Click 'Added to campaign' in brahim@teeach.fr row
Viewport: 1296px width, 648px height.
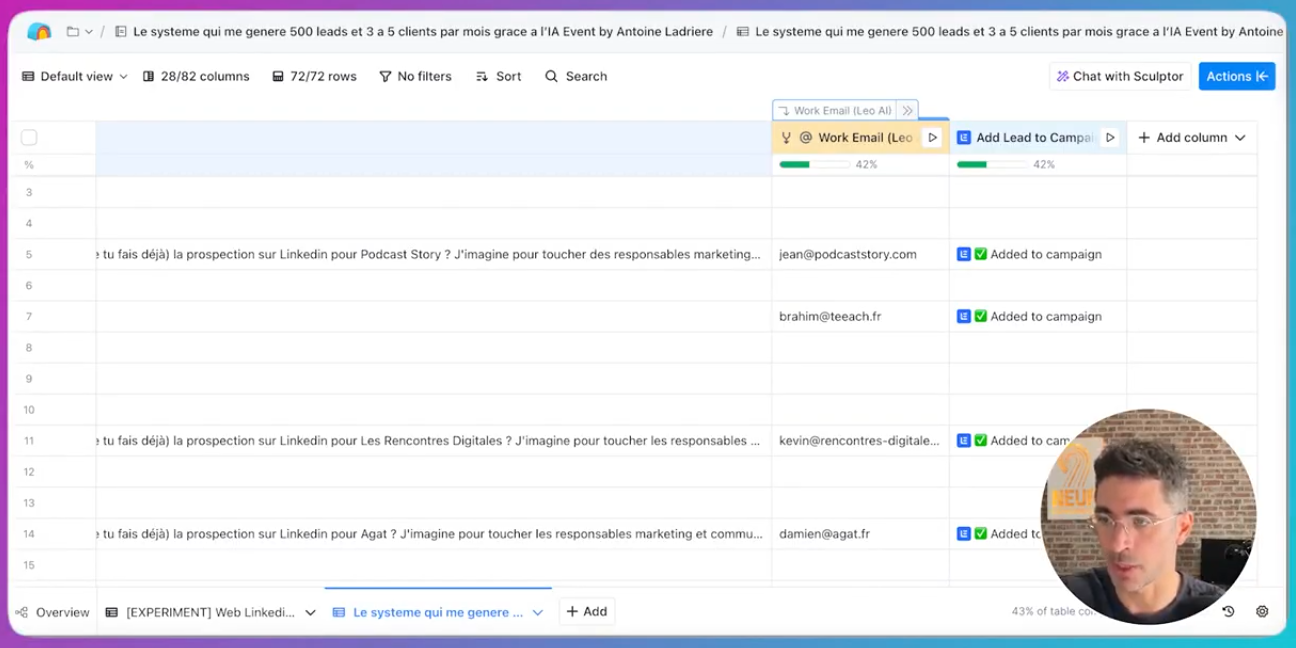[1046, 316]
